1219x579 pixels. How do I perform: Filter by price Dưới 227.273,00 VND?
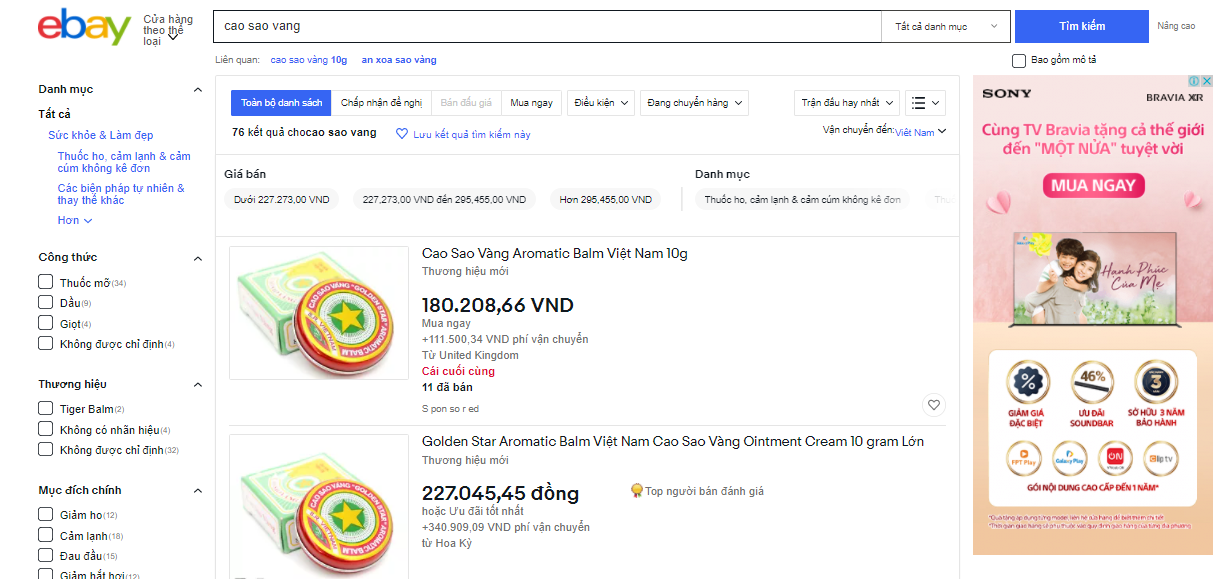[x=282, y=200]
